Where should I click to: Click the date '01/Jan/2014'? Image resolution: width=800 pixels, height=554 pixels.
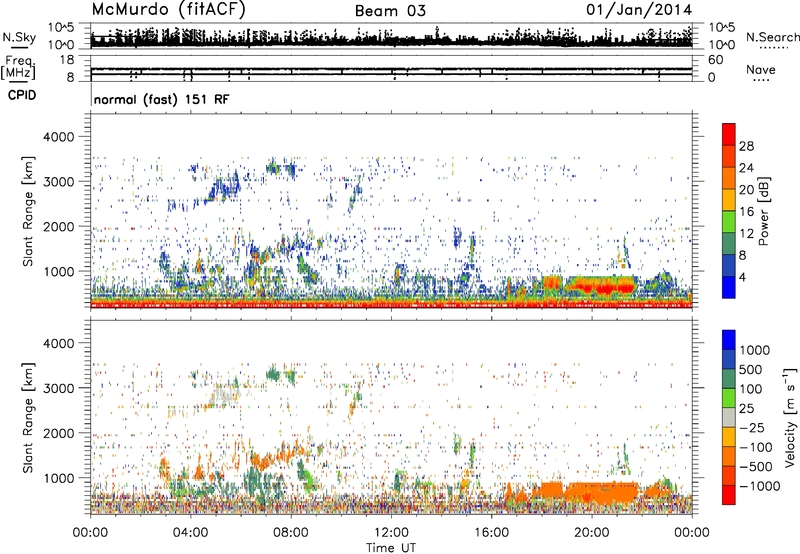639,10
